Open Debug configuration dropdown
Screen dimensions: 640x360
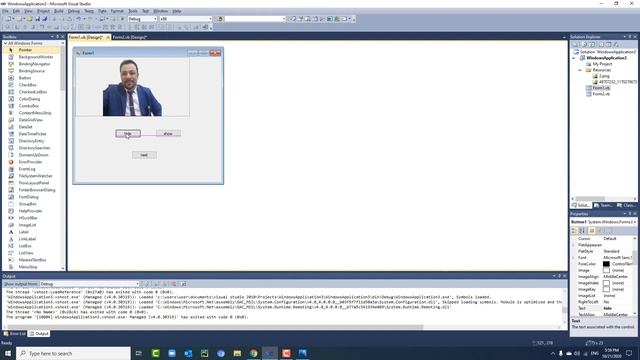pos(142,19)
